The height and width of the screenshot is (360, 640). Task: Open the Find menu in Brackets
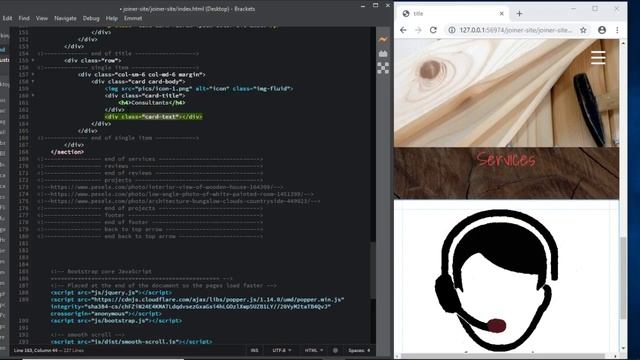coord(24,18)
